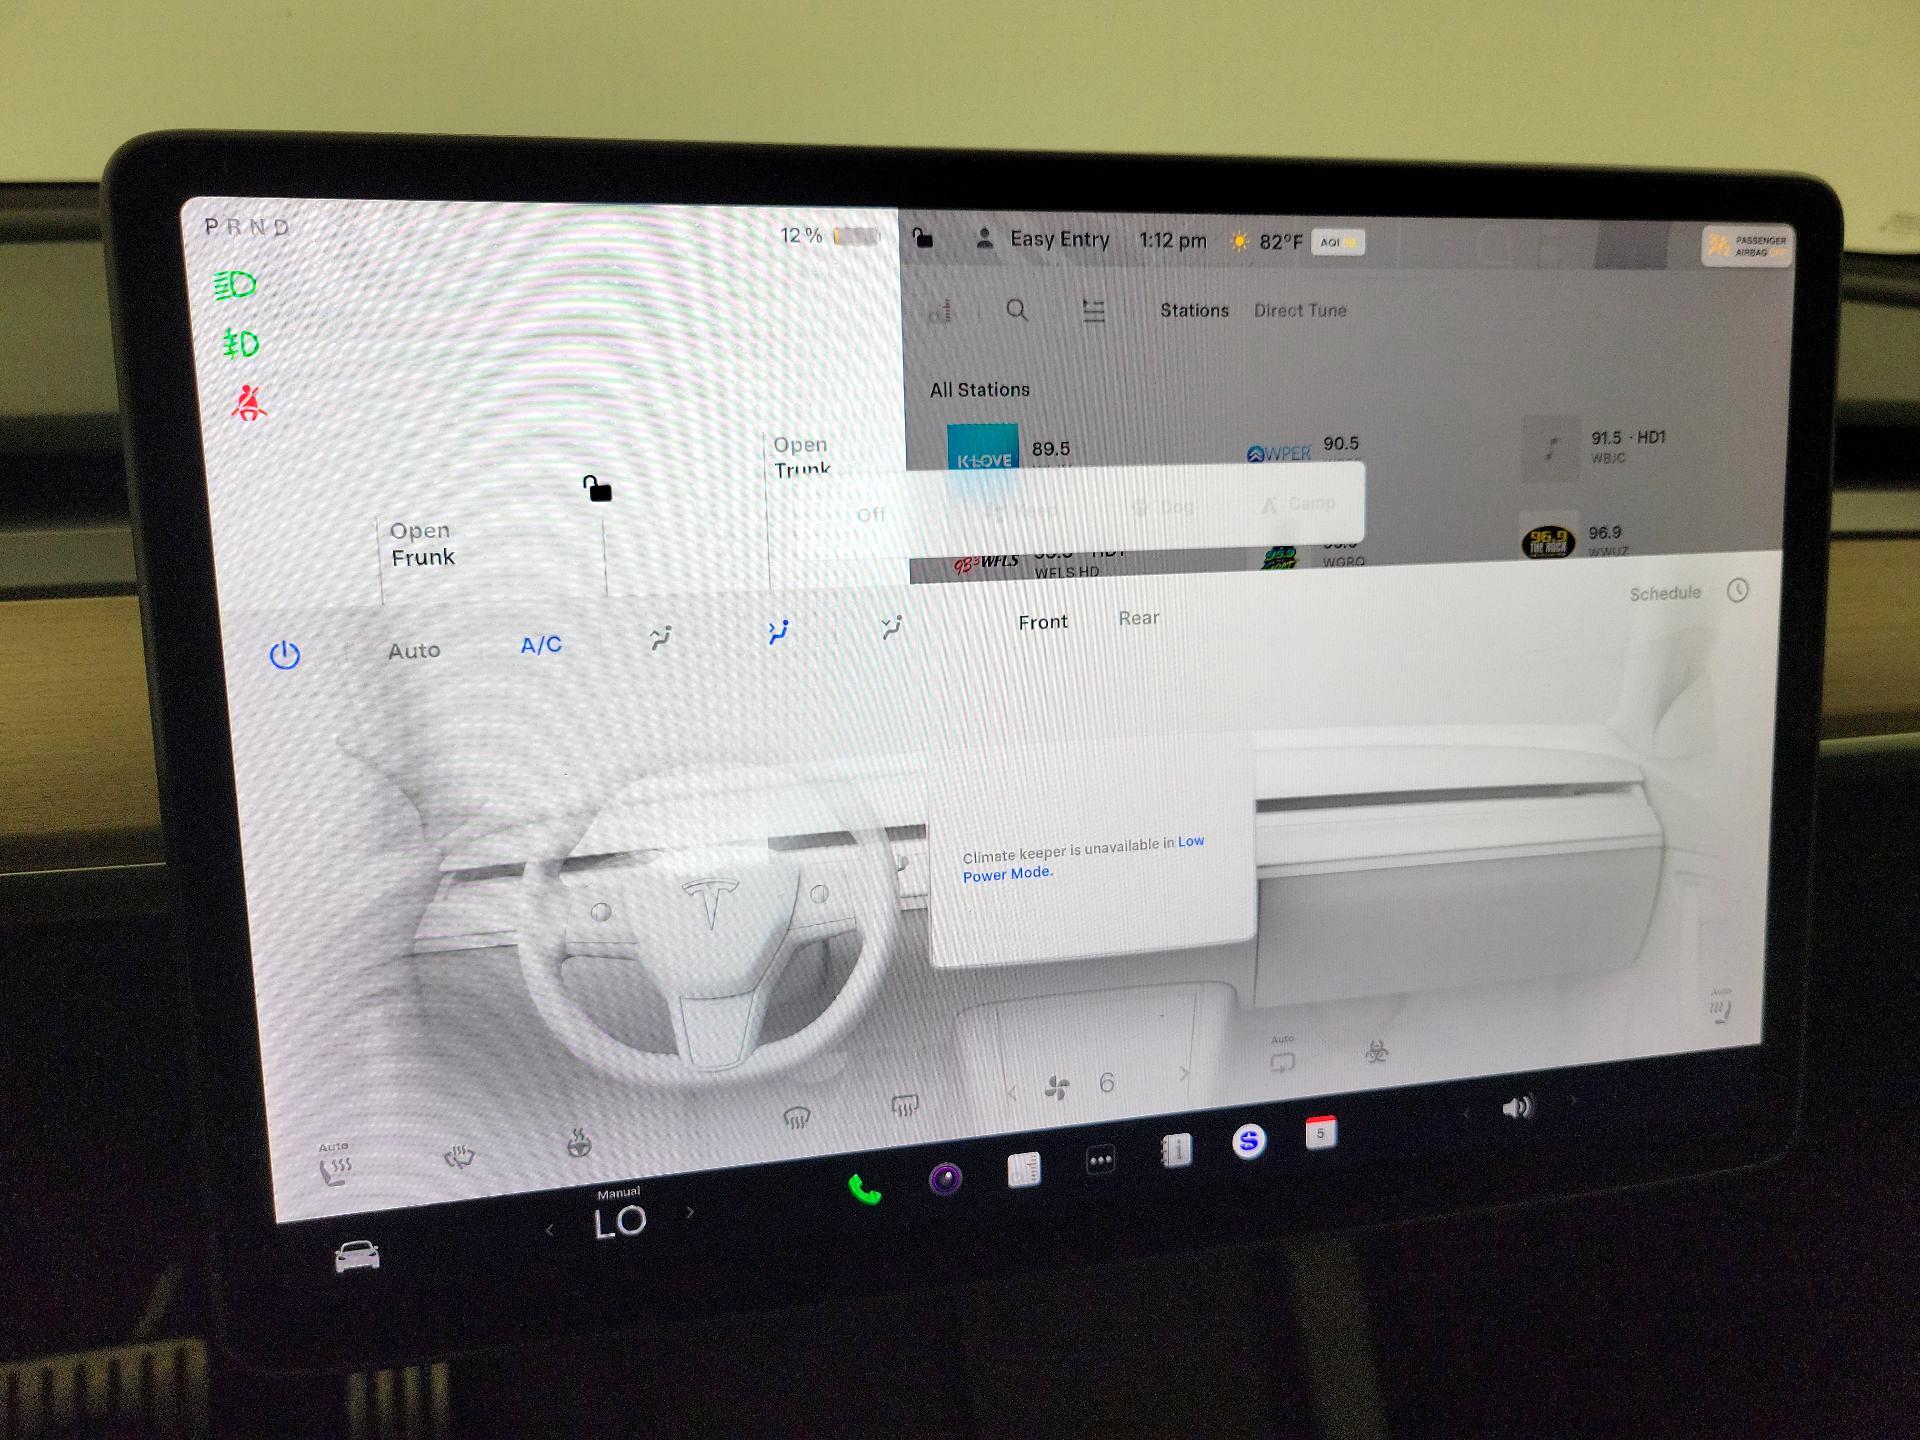Viewport: 1920px width, 1440px height.
Task: Tap the sun weather icon
Action: [x=1239, y=241]
